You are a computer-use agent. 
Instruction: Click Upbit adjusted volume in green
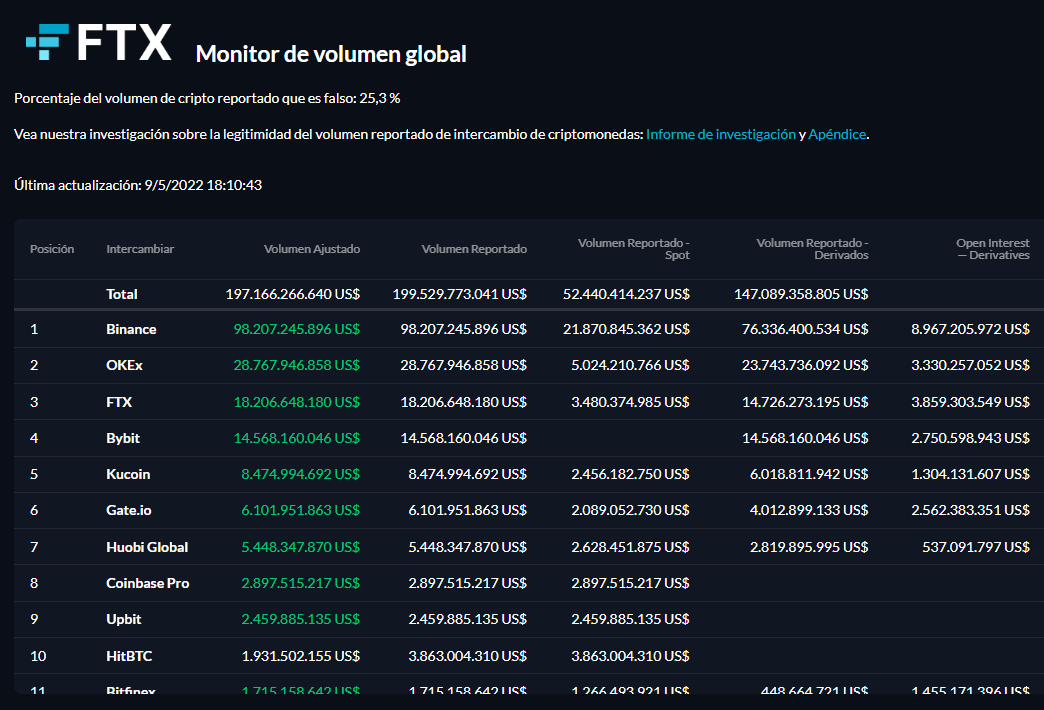[x=300, y=619]
